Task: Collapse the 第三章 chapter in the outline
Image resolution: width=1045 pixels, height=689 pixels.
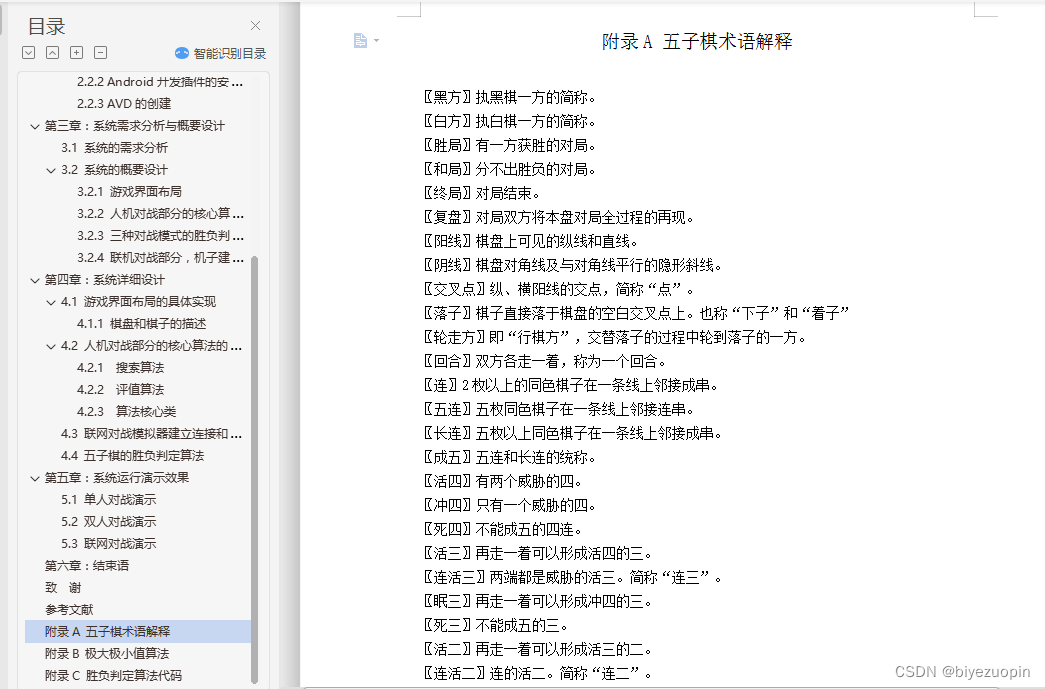Action: tap(35, 125)
